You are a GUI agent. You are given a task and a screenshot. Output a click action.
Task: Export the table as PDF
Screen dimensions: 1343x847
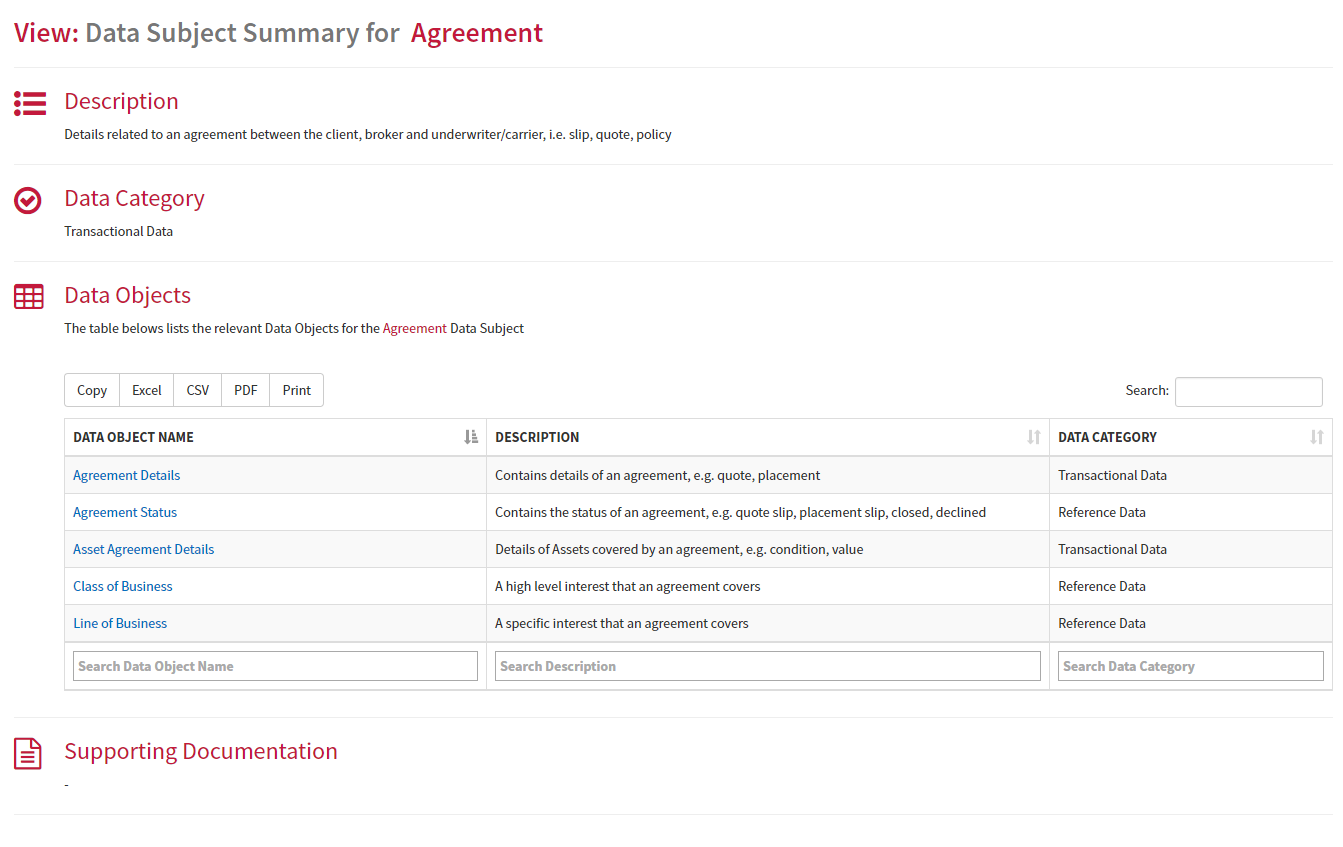point(246,390)
